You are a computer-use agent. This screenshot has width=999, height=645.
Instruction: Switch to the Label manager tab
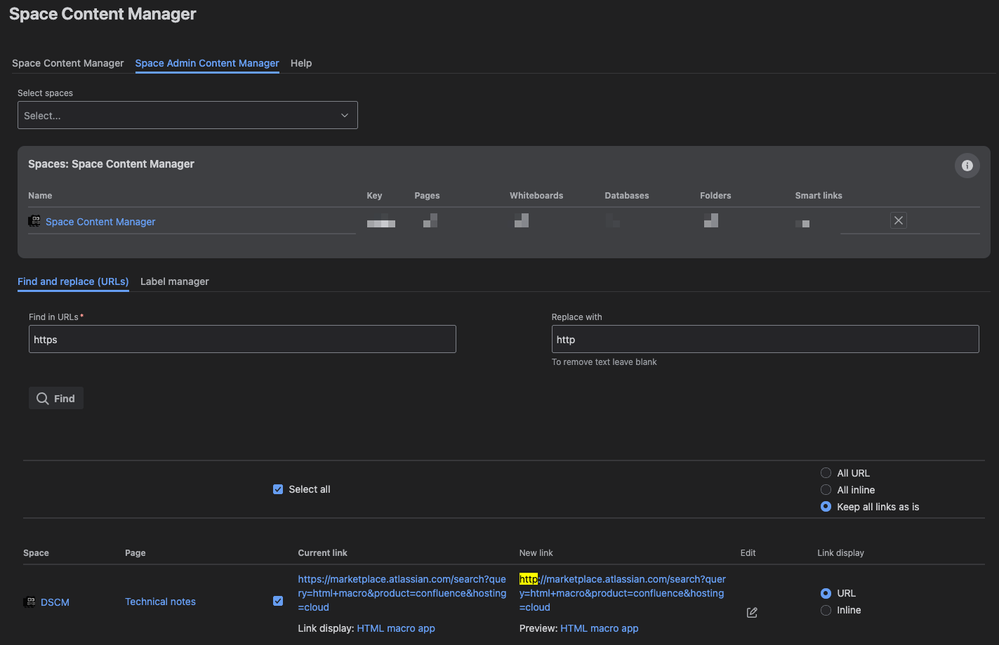click(174, 281)
